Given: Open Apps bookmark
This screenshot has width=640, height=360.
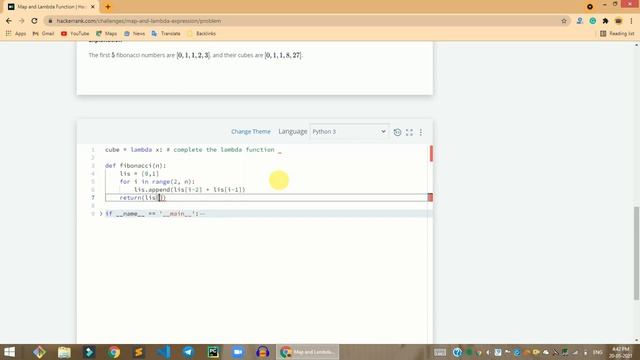Looking at the screenshot, I should pyautogui.click(x=16, y=33).
